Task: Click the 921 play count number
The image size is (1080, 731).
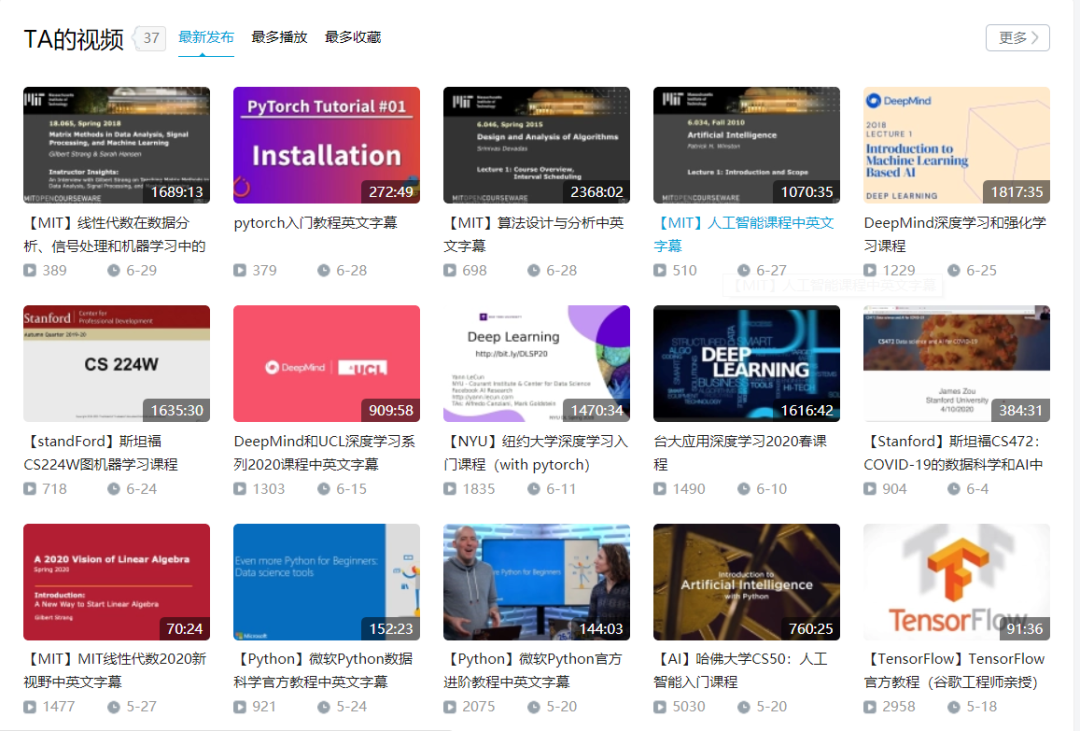Action: click(x=264, y=706)
